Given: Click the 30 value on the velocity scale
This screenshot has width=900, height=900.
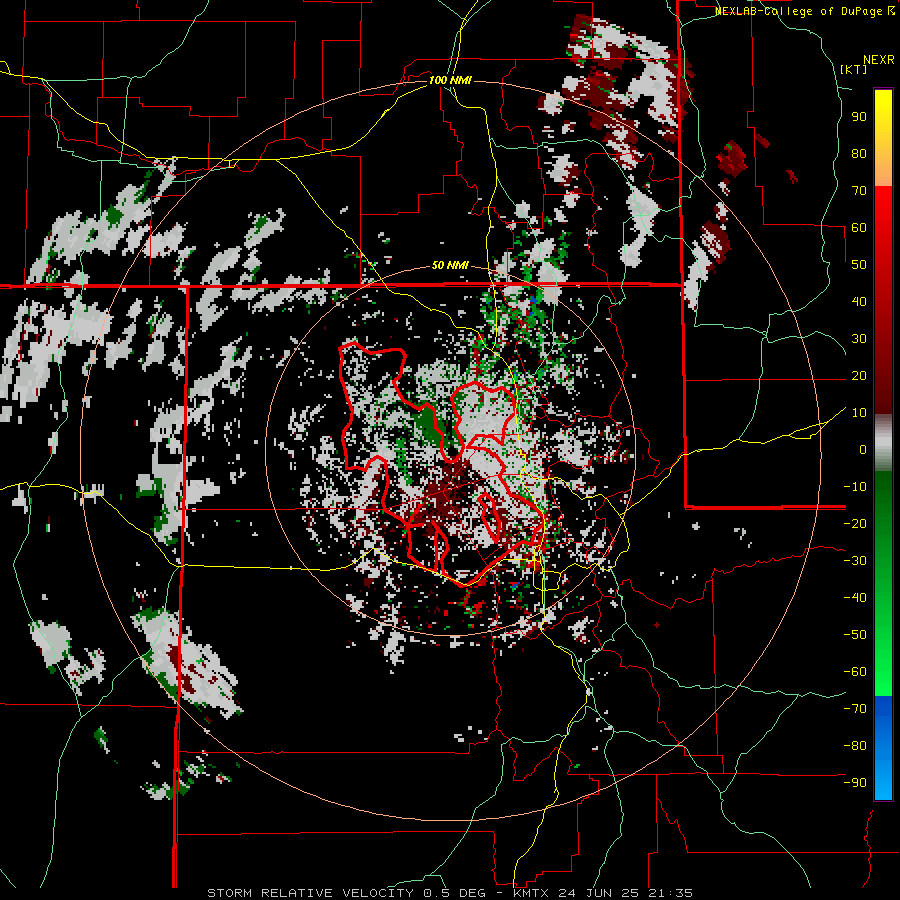Looking at the screenshot, I should click(x=859, y=339).
